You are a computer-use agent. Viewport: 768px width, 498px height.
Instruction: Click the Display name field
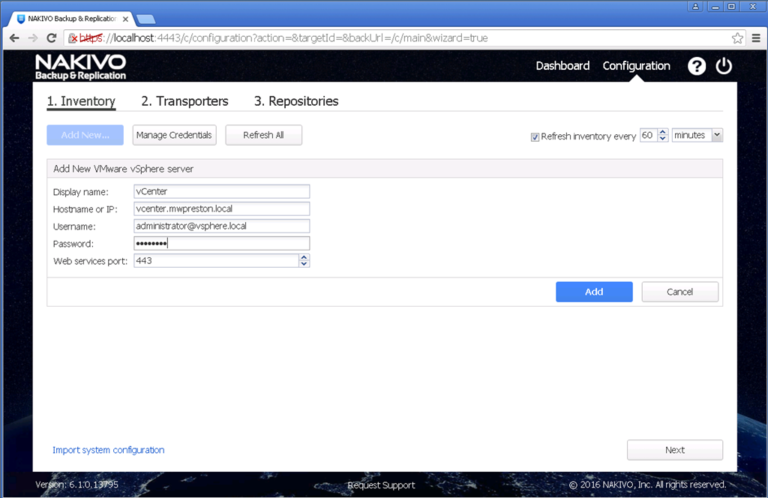tap(221, 191)
